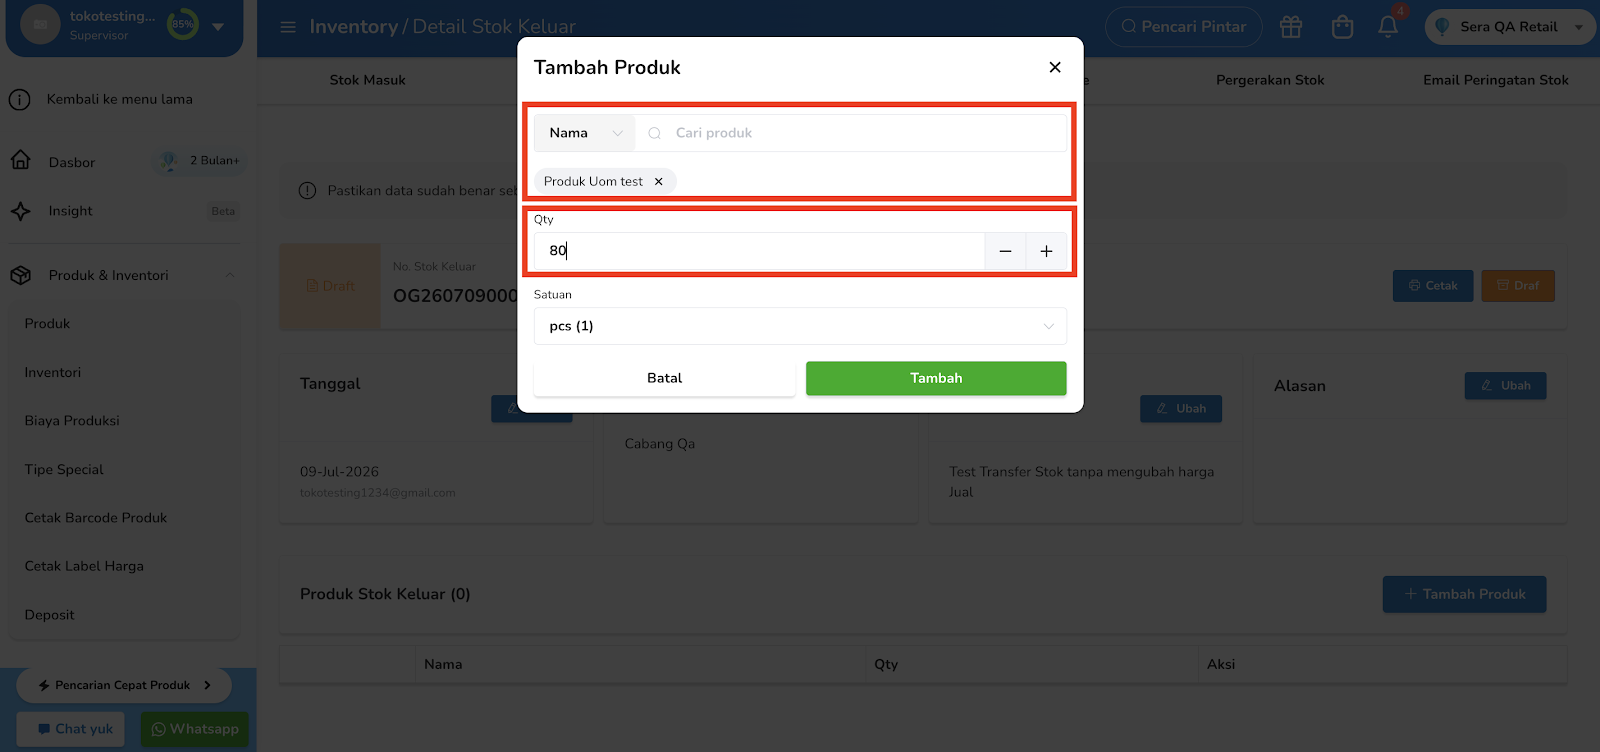Decrease quantity with the minus button
This screenshot has height=752, width=1600.
pos(1005,251)
